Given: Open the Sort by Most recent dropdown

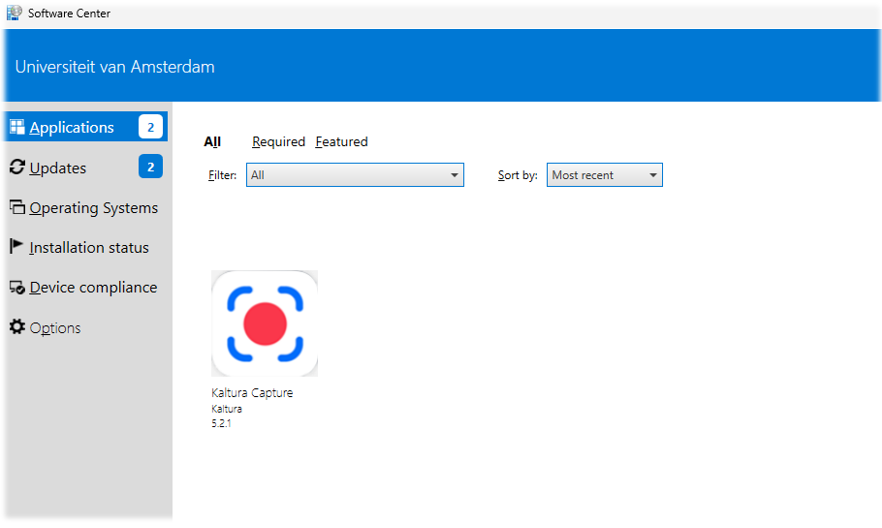Looking at the screenshot, I should [605, 175].
